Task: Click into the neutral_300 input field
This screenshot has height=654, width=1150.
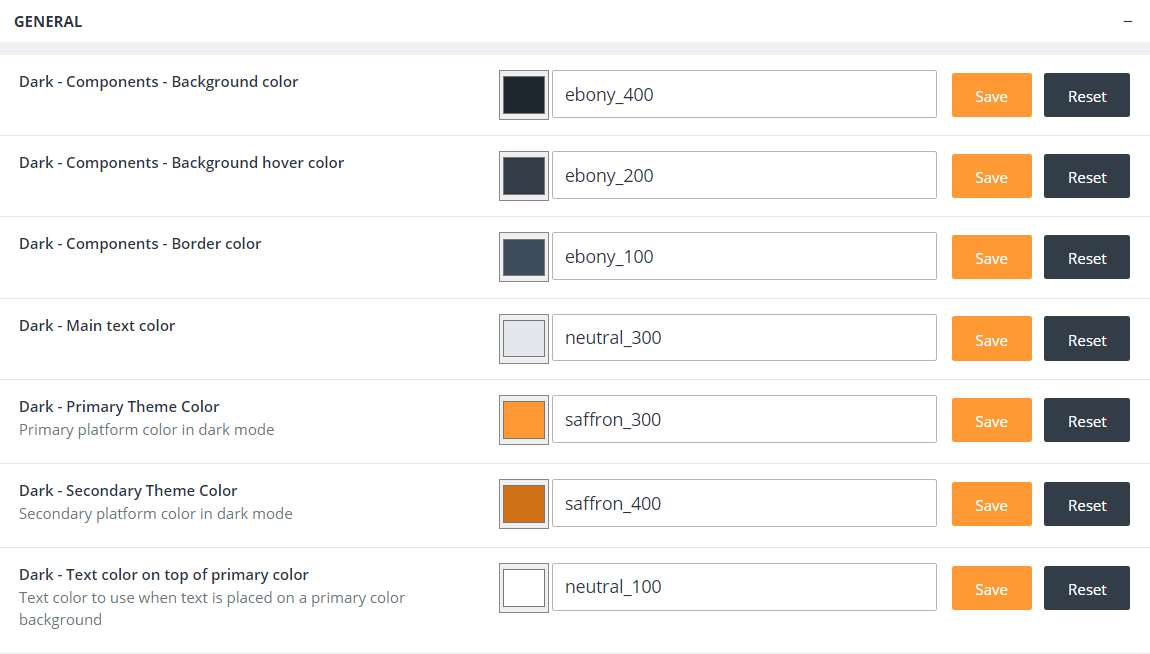Action: [744, 338]
